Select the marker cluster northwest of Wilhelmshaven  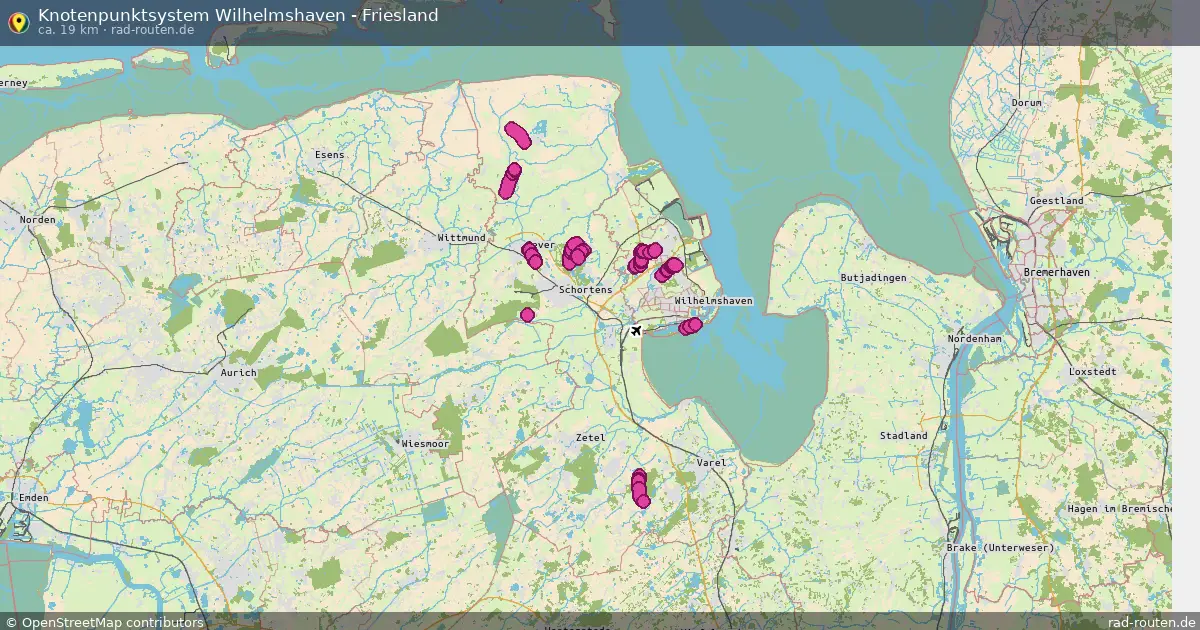pos(643,258)
